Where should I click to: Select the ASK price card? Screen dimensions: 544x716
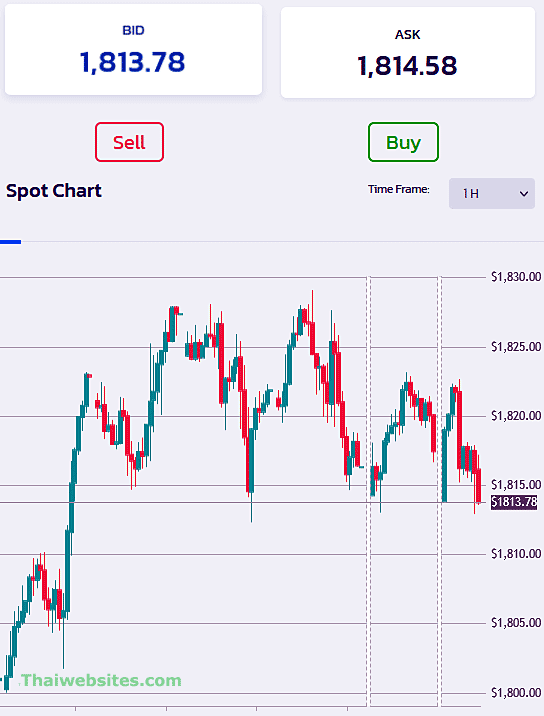click(407, 53)
